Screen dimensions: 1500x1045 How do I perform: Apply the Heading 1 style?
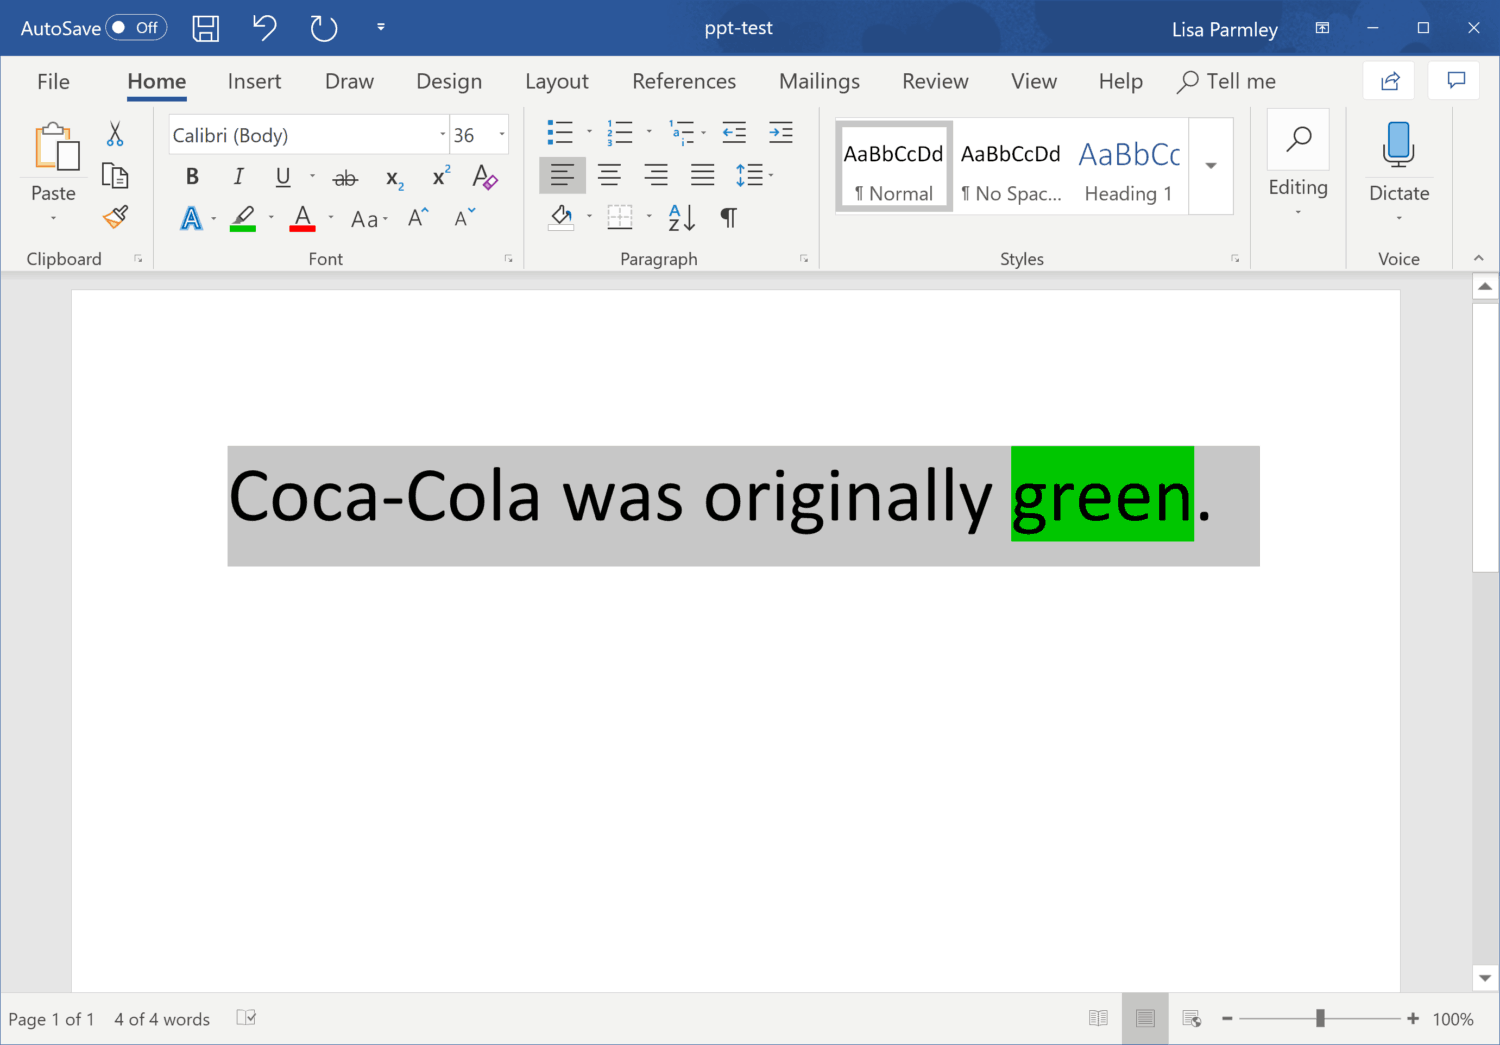(1129, 167)
